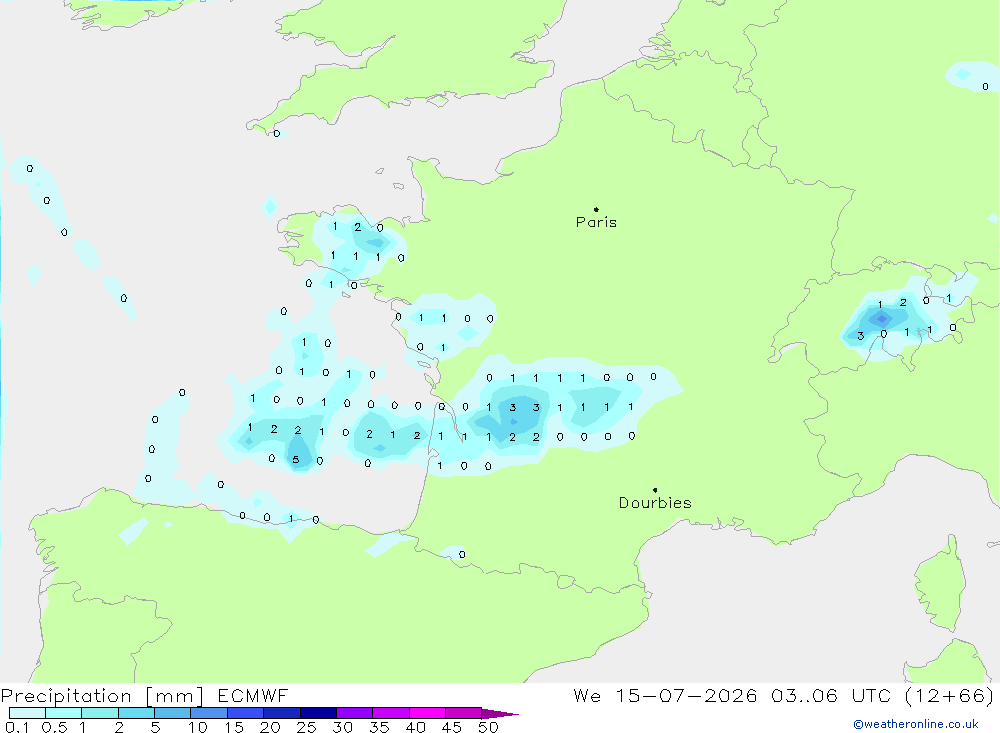Image resolution: width=1000 pixels, height=733 pixels.
Task: Click the '0.1' legend scale value
Action: (17, 727)
